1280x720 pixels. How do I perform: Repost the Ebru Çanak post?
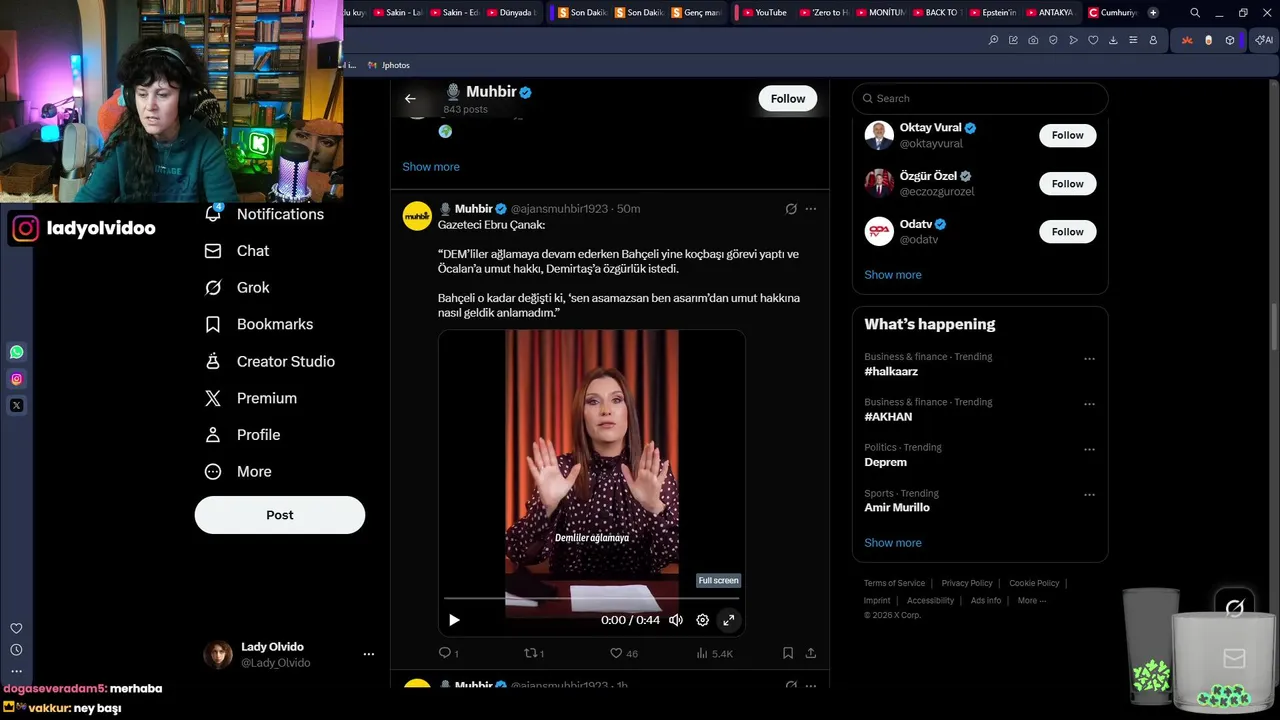tap(534, 653)
